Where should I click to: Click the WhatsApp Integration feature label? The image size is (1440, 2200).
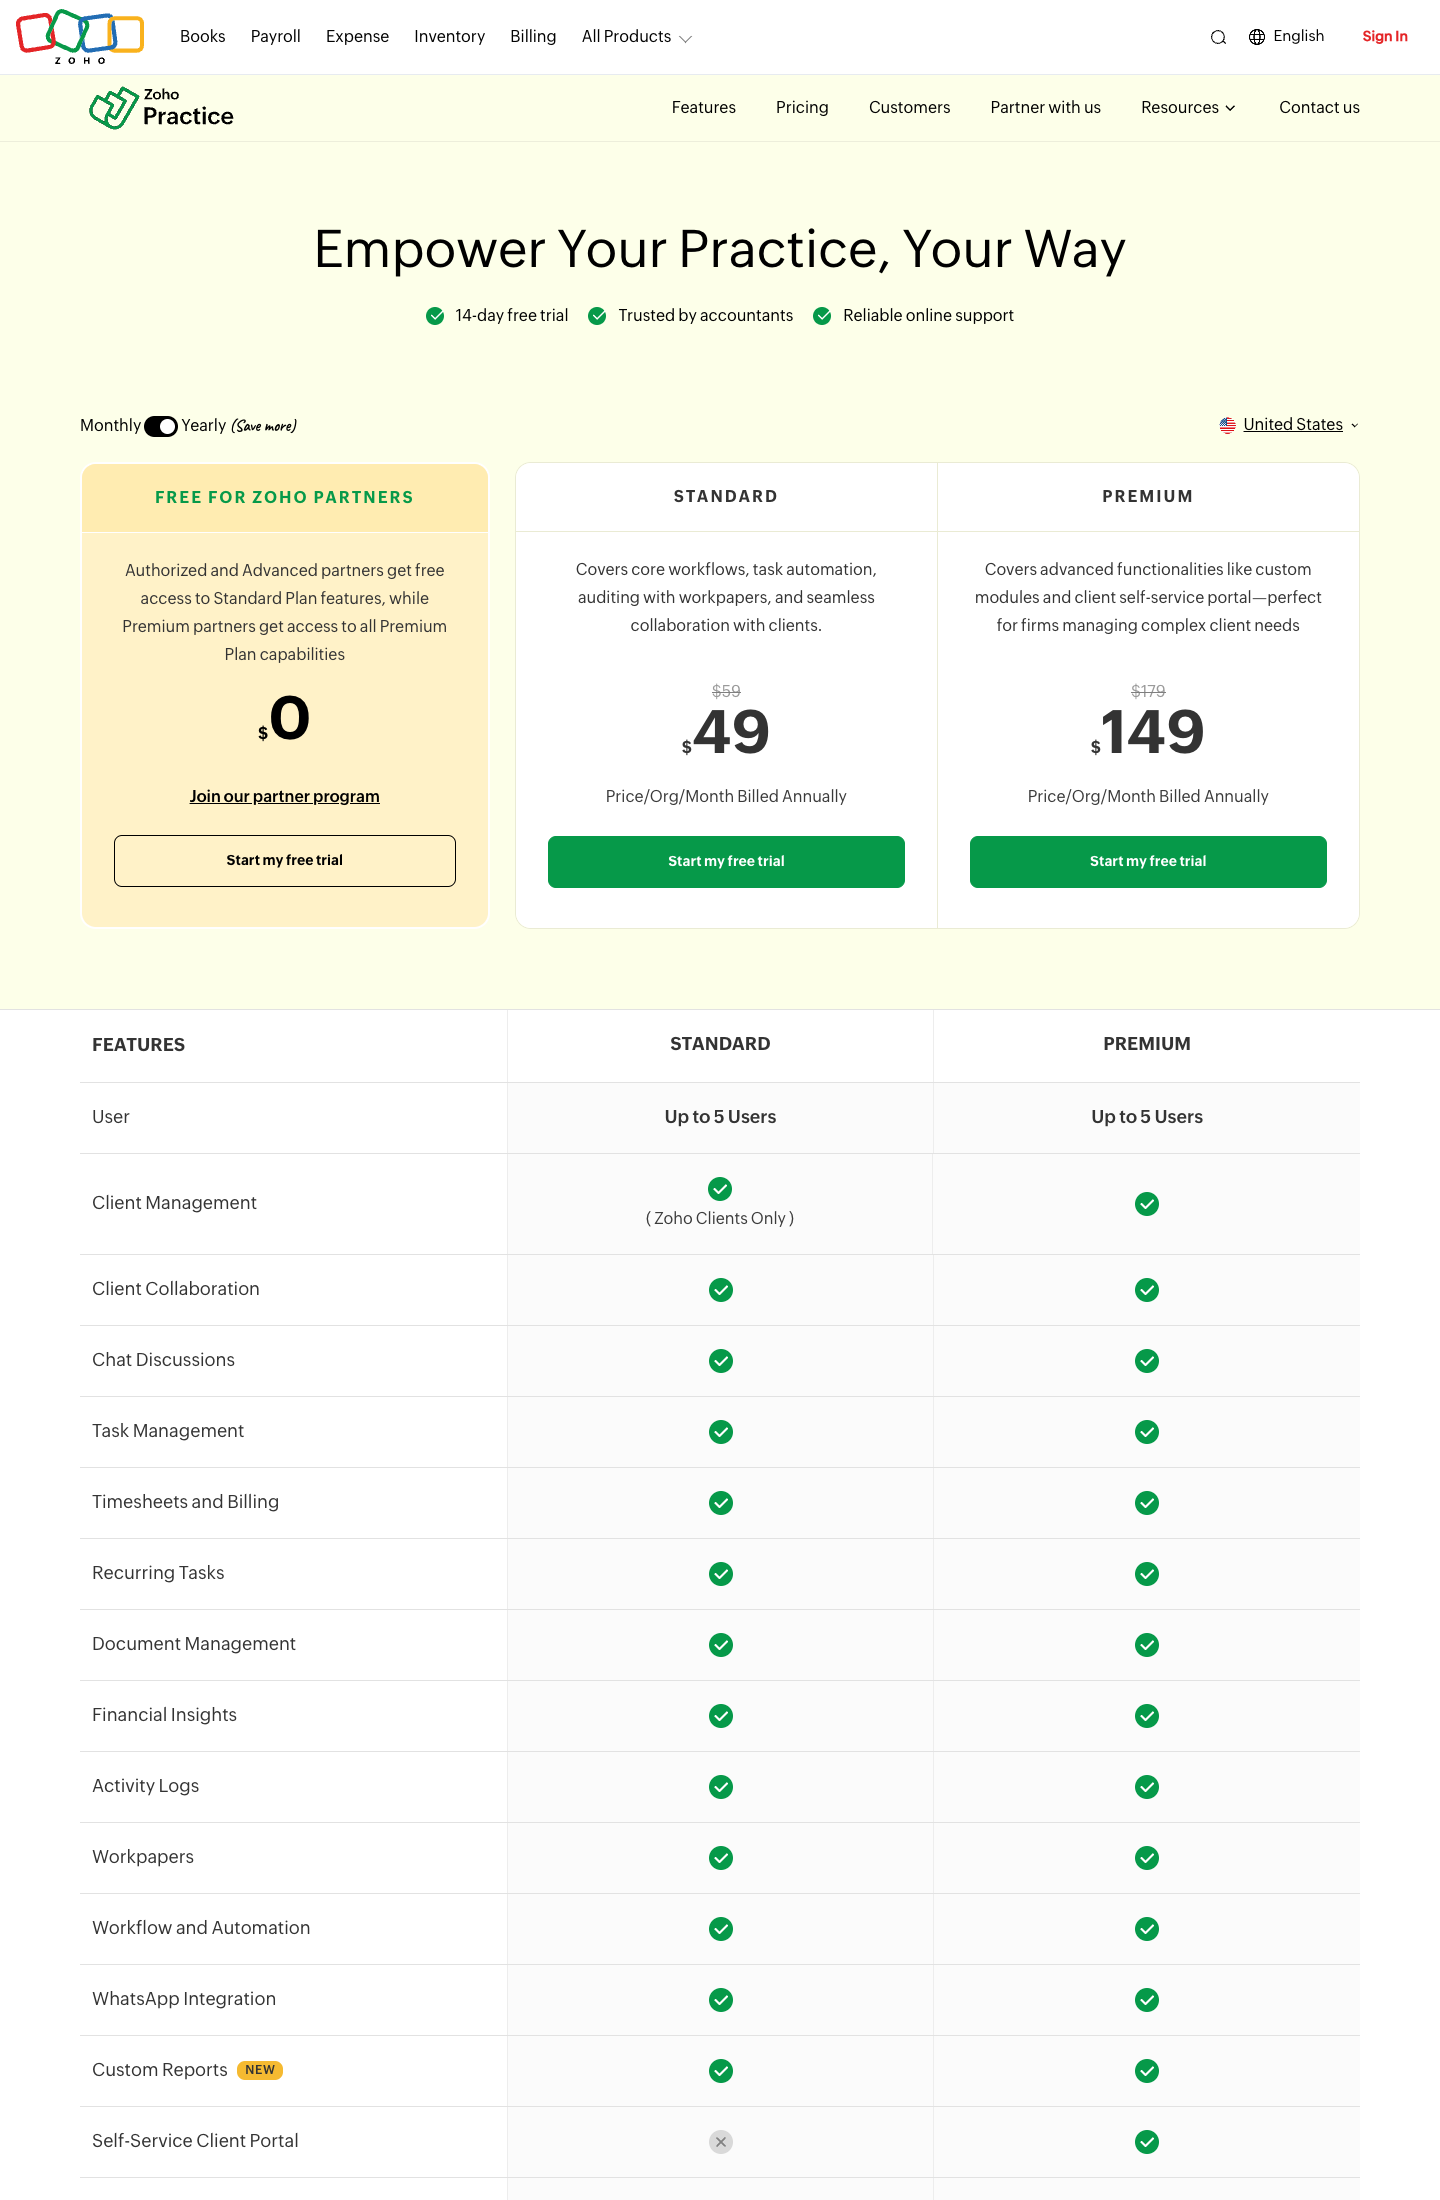(x=184, y=1999)
